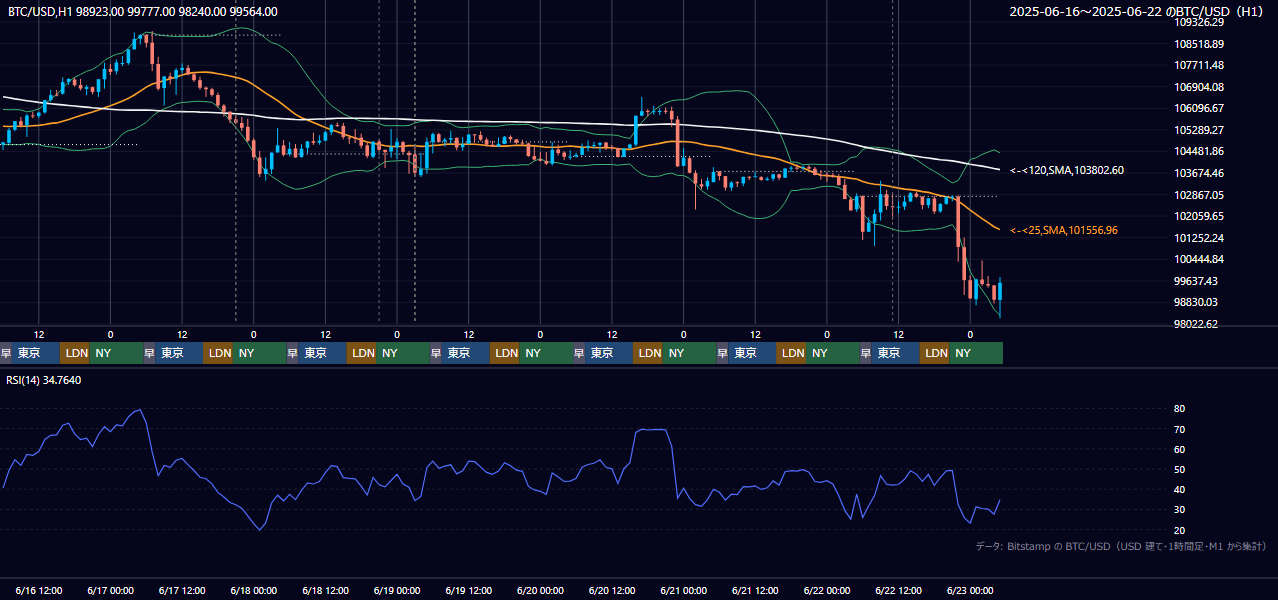The width and height of the screenshot is (1278, 600).
Task: Click price axis value 100444.84
Action: pyautogui.click(x=1200, y=259)
